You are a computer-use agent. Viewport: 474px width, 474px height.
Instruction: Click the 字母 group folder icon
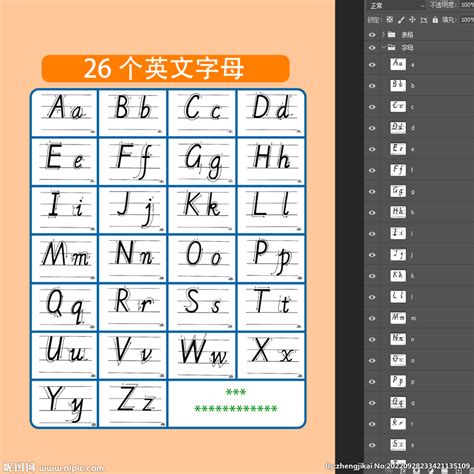coord(392,47)
